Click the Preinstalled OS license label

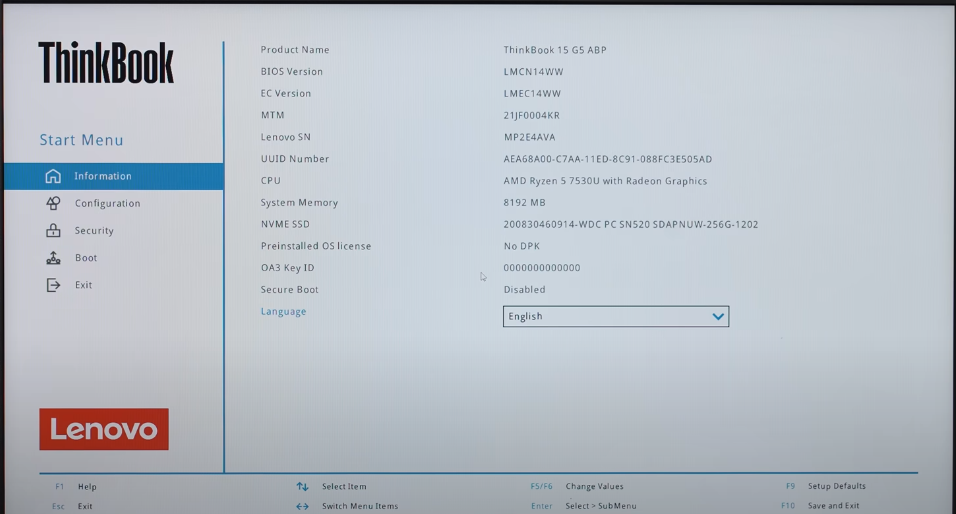click(x=316, y=246)
